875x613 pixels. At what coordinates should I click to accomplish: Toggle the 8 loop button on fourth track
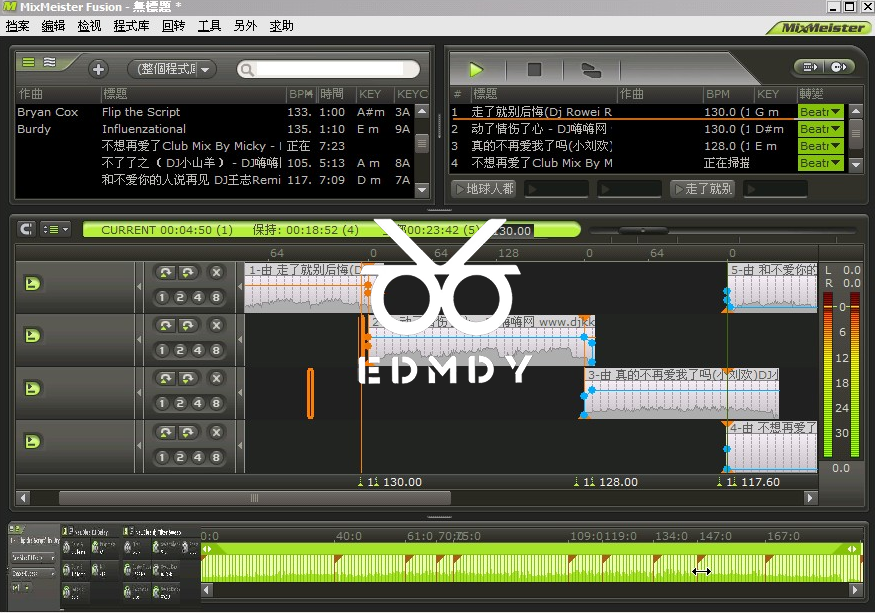point(216,458)
